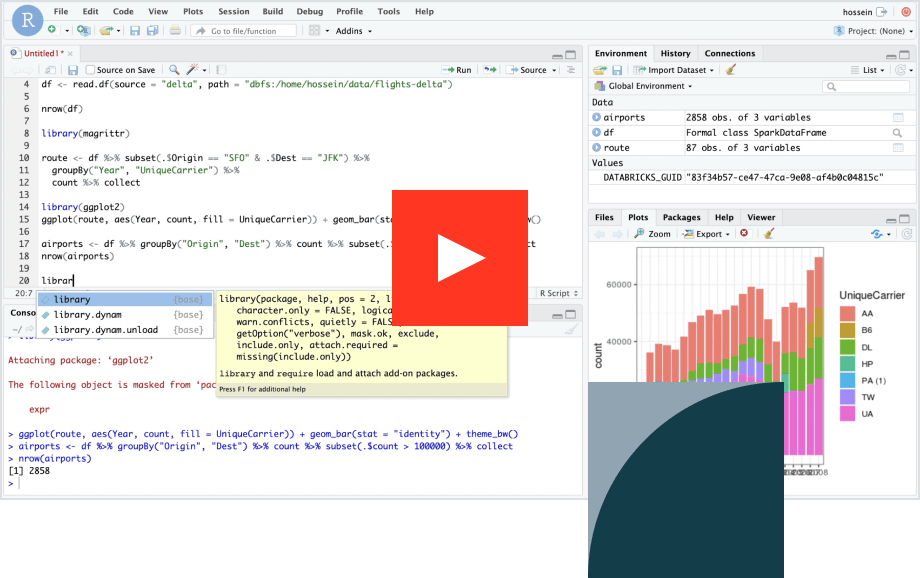The height and width of the screenshot is (578, 920).
Task: Click the red video play button
Action: point(459,258)
